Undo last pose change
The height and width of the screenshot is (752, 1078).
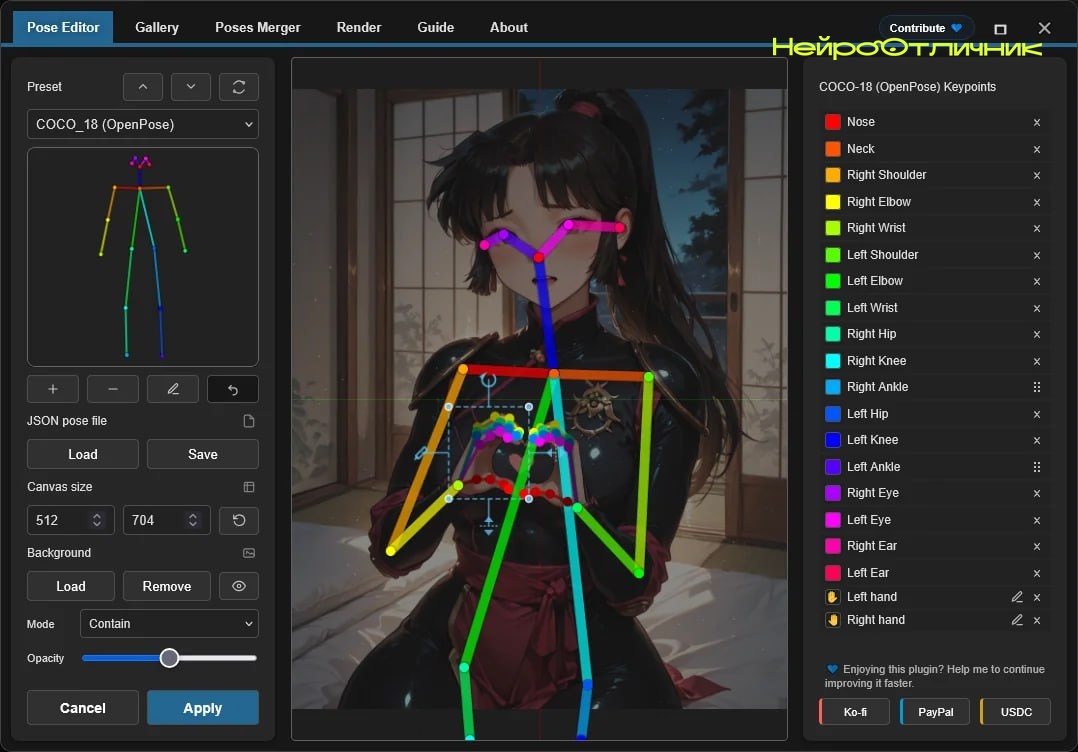click(233, 389)
